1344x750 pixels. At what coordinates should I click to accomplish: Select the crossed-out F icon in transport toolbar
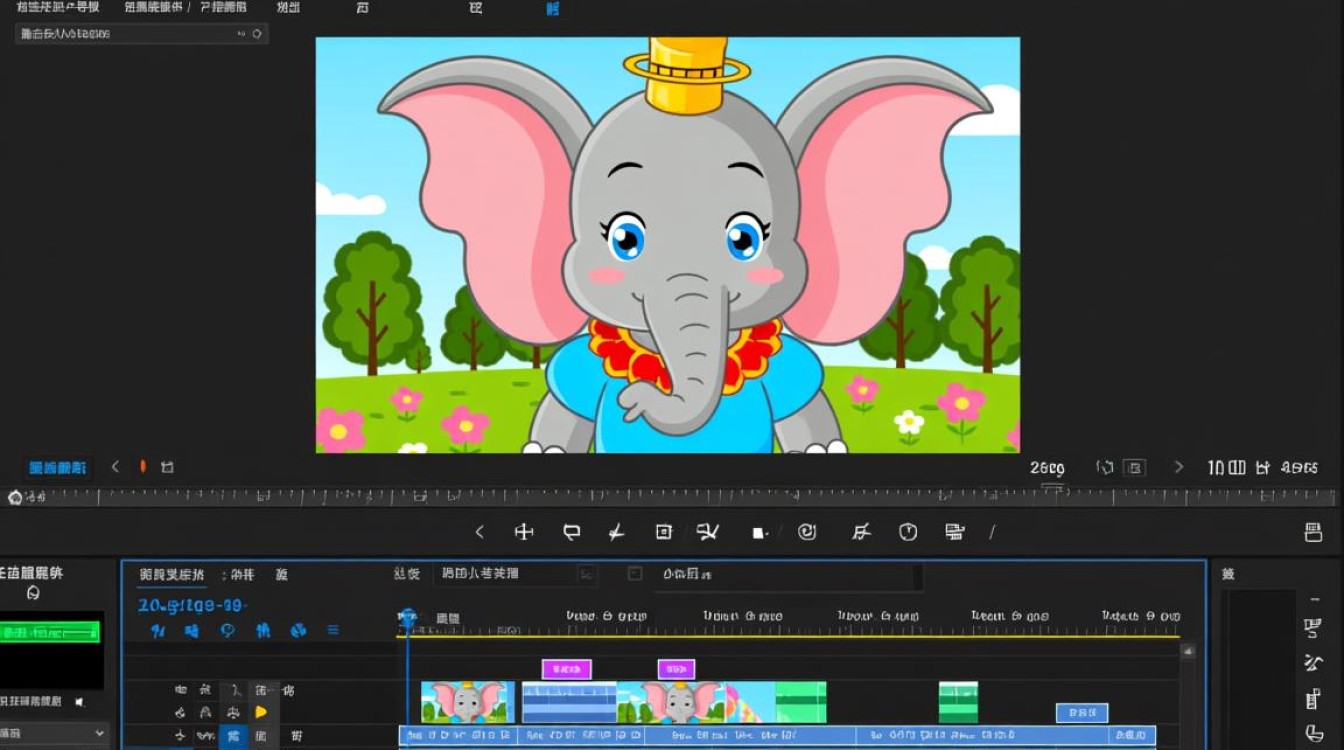[x=861, y=532]
